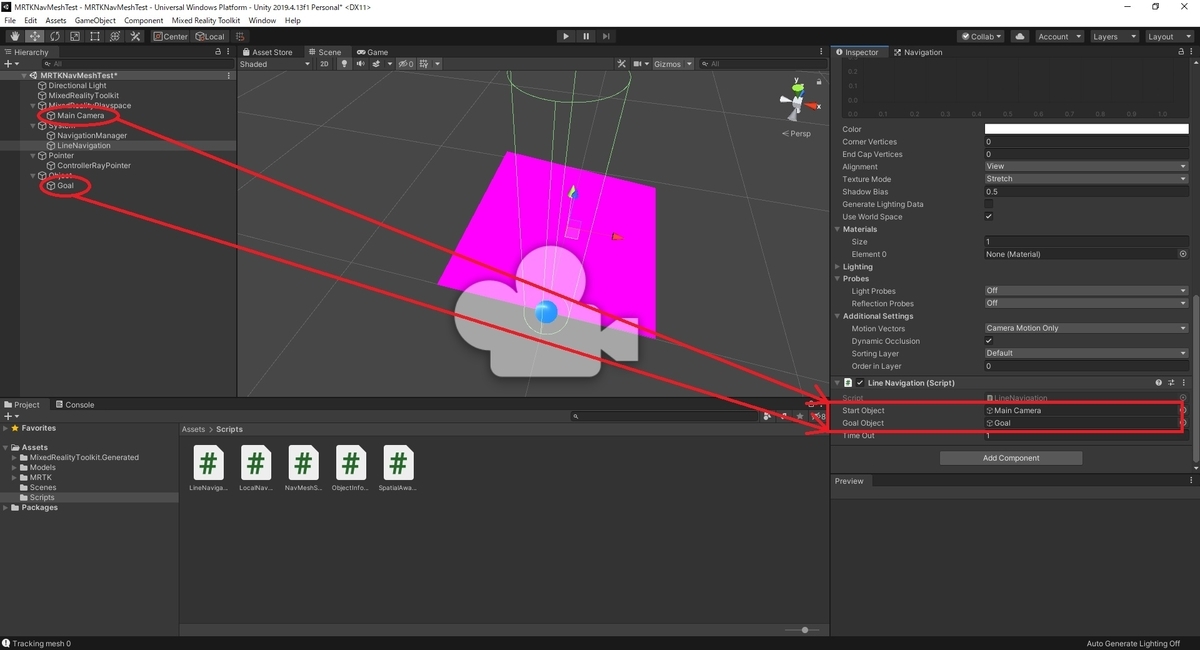This screenshot has width=1200, height=650.
Task: Open LineNavigation script file
Action: point(208,469)
